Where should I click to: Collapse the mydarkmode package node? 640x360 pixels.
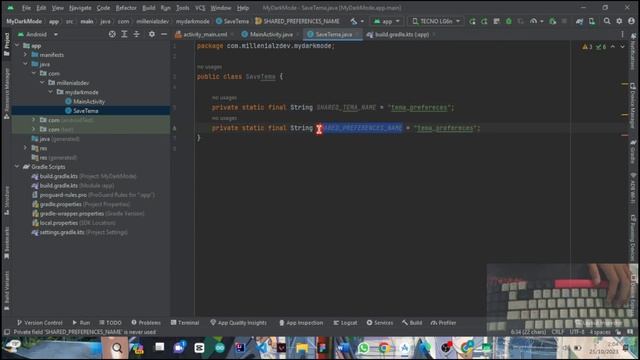pos(51,92)
